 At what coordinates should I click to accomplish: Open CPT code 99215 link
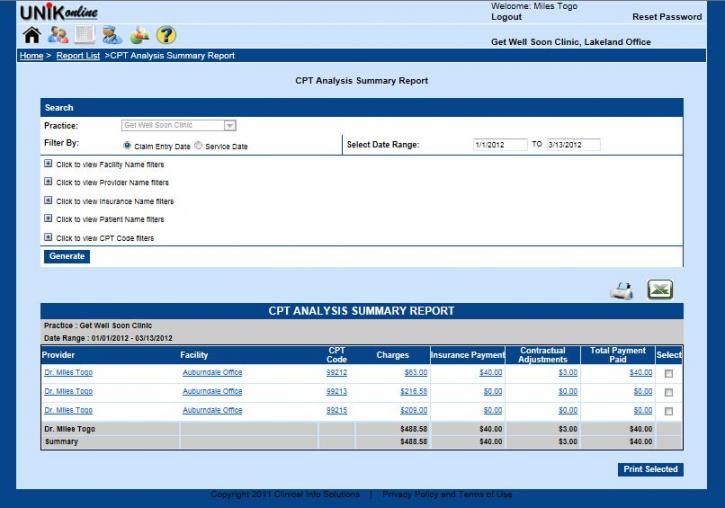click(337, 410)
